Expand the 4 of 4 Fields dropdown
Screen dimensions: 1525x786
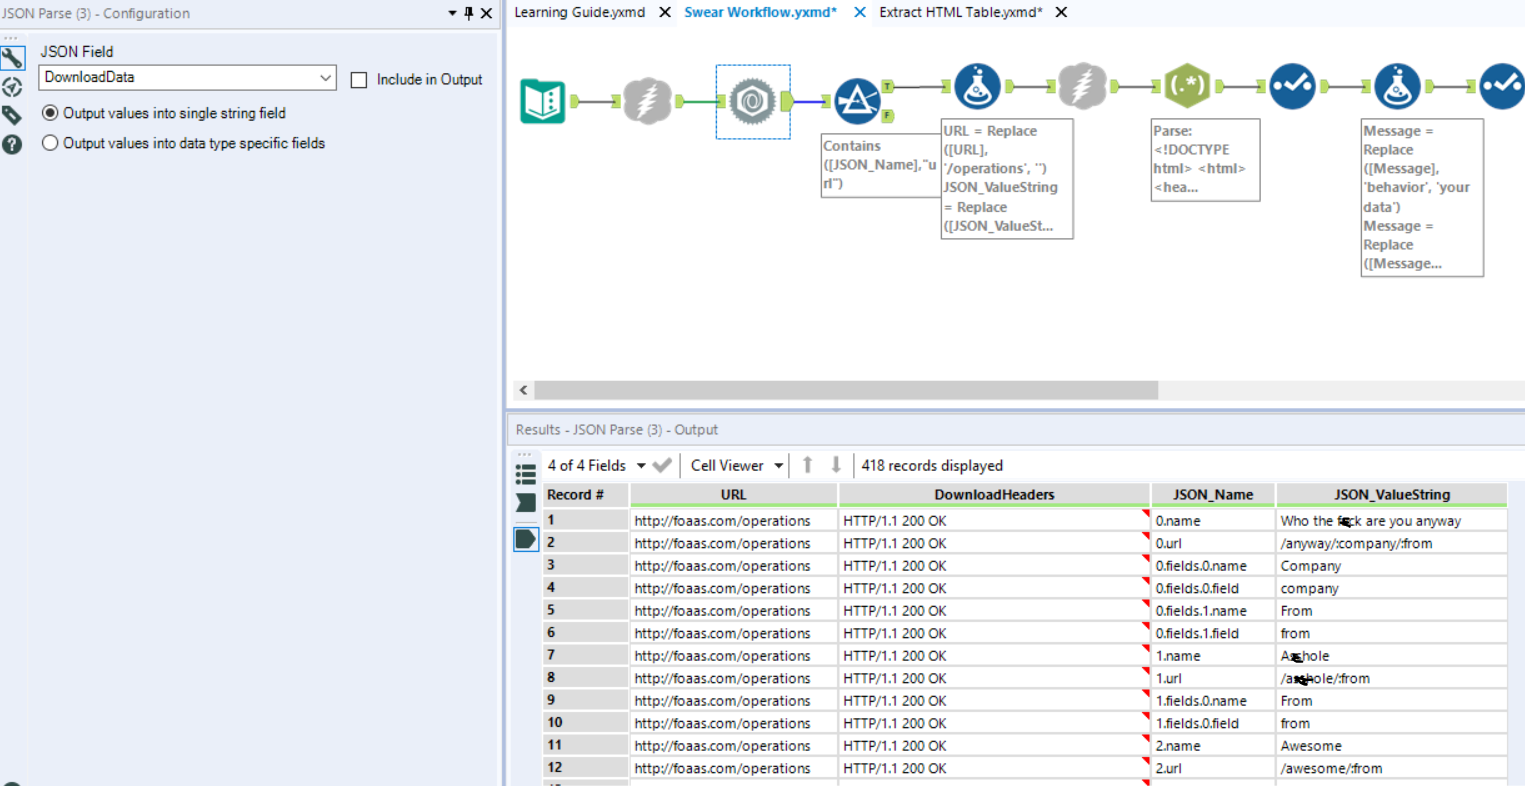tap(641, 466)
